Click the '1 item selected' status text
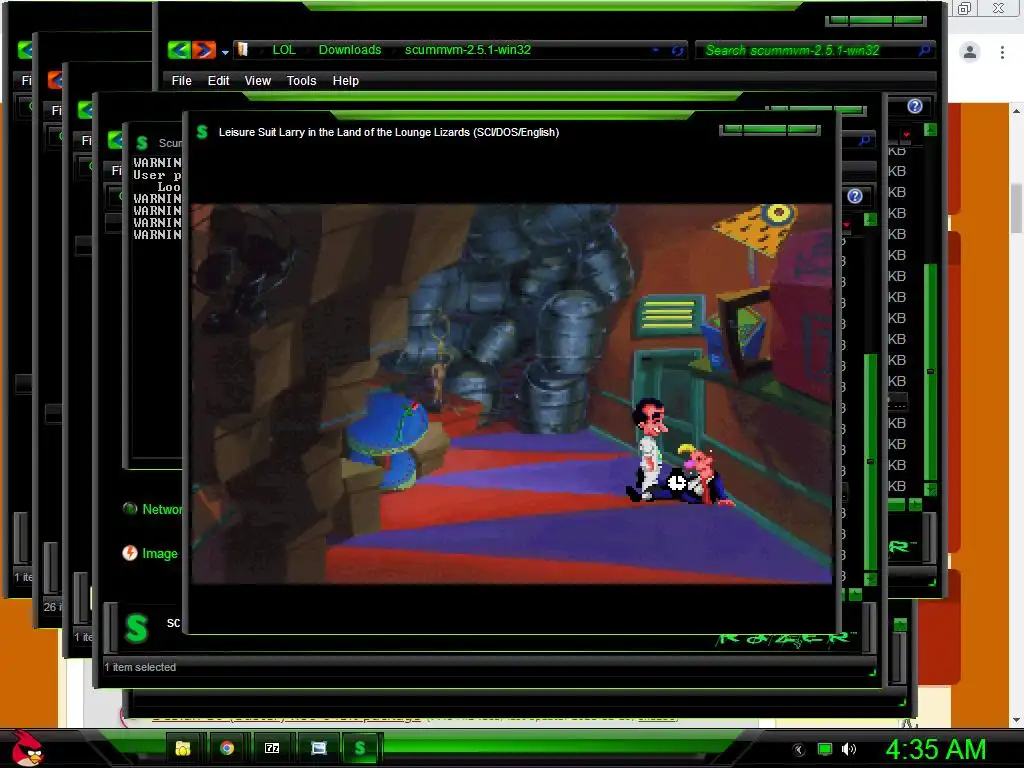Screen dimensions: 1024x768 [140, 667]
